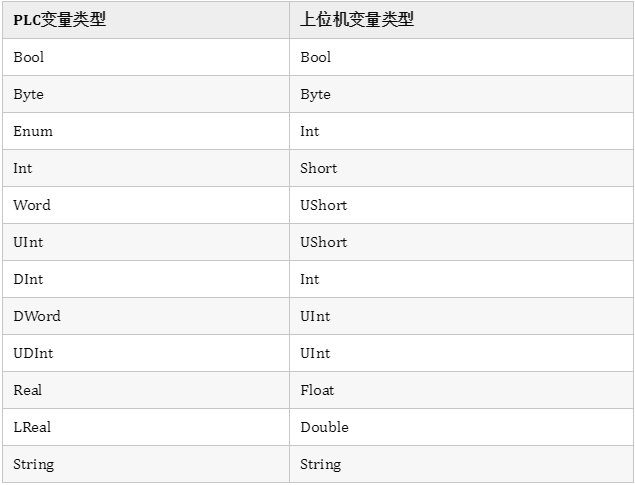Screen dimensions: 635x485
Task: Click the DWord cell
Action: tap(146, 316)
